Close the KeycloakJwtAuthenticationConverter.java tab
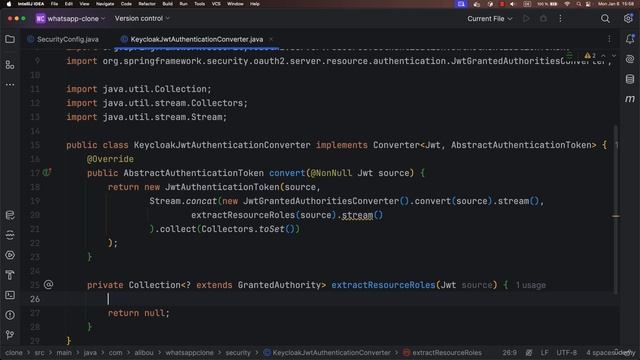Viewport: 640px width, 360px height. coord(271,39)
